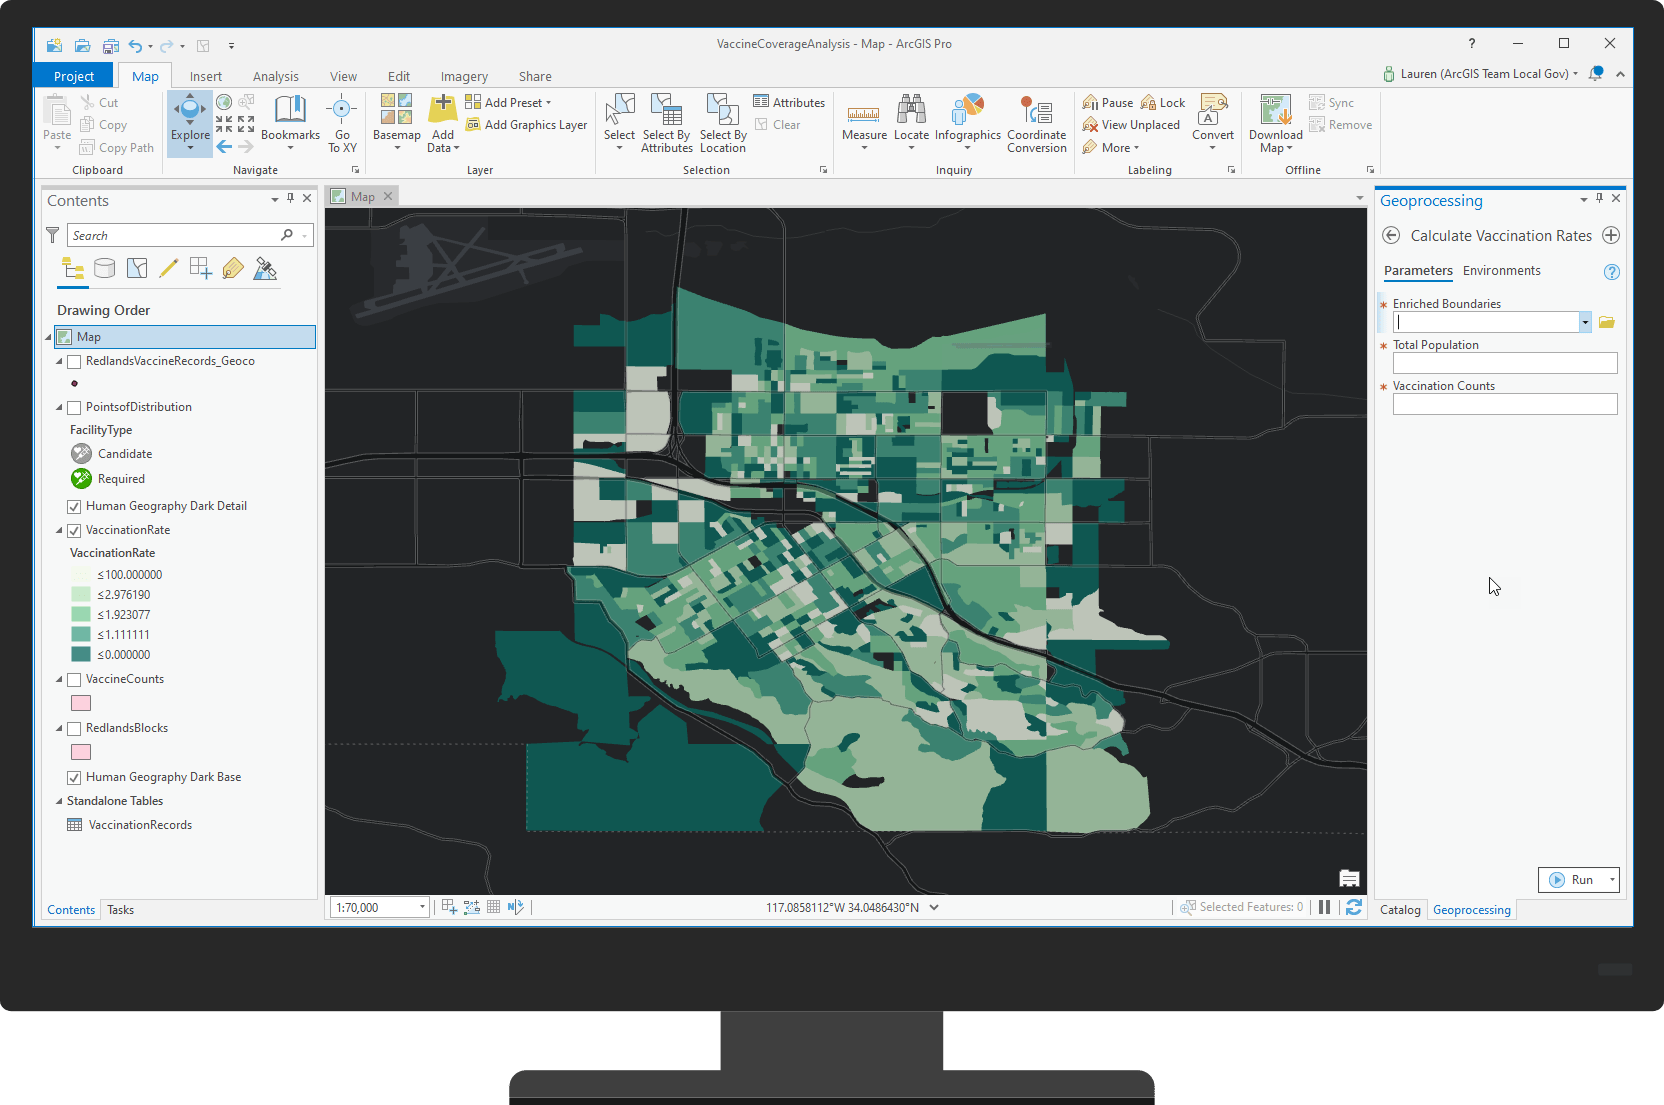
Task: Open the Bookmarks menu icon
Action: [x=290, y=109]
